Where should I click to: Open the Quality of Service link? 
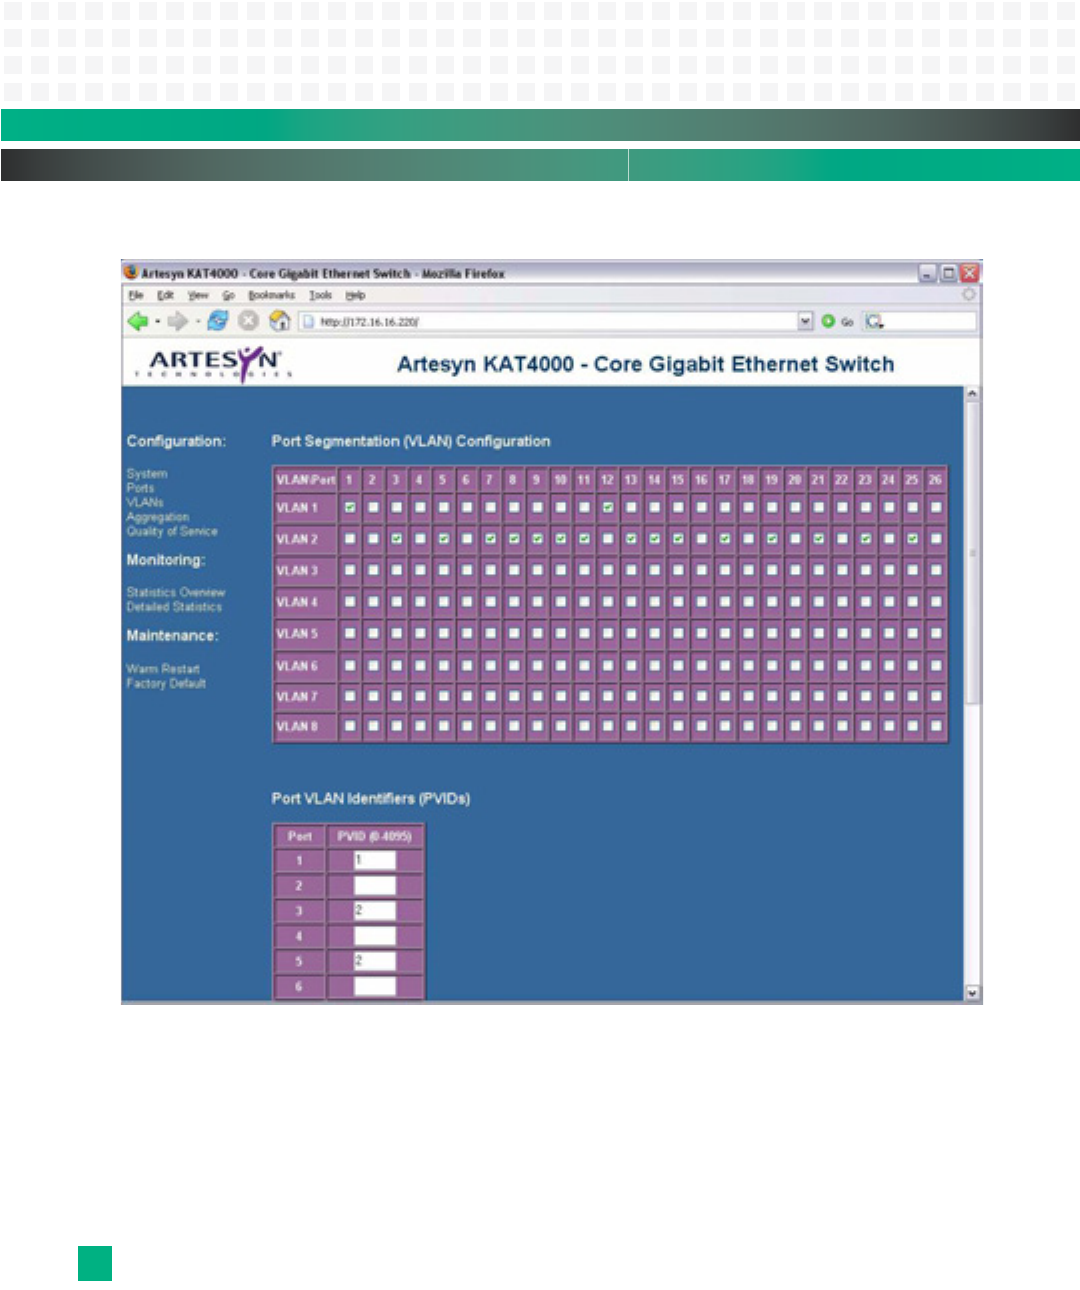coord(172,531)
